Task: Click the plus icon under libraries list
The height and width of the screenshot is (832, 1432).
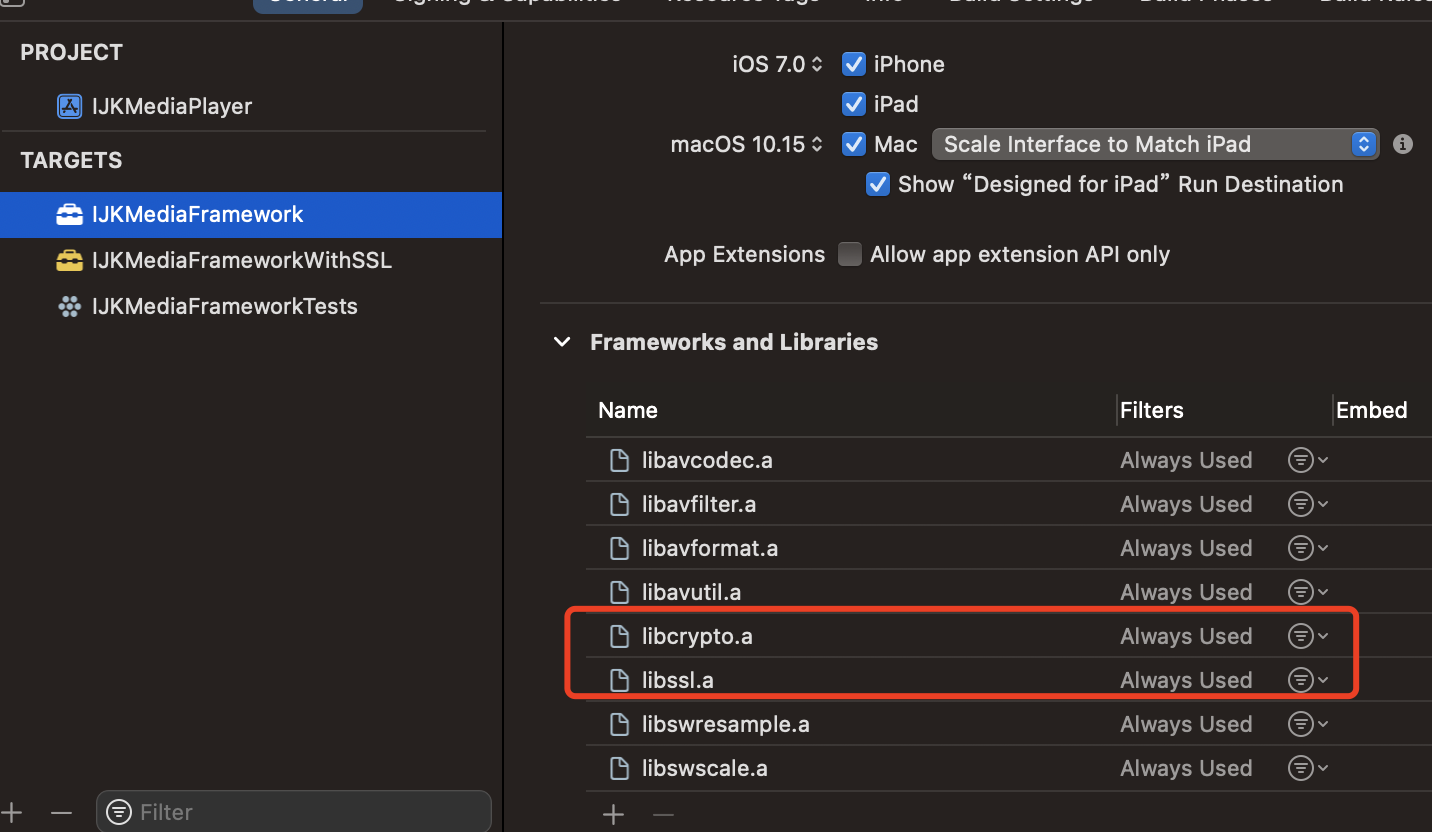Action: coord(613,815)
